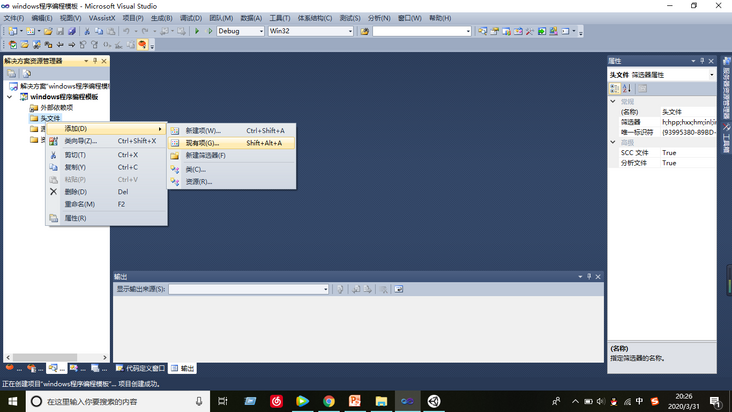This screenshot has width=732, height=412.
Task: Sort properties alphabetically in Properties panel
Action: [x=627, y=88]
